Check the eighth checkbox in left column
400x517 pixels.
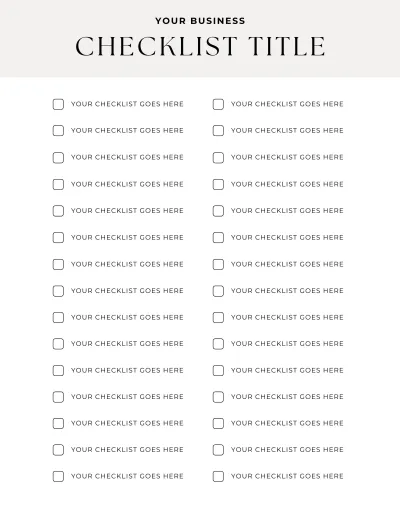58,291
